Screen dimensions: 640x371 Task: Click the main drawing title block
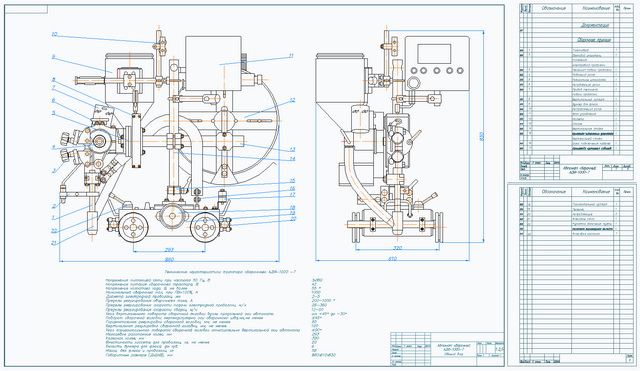[x=447, y=349]
